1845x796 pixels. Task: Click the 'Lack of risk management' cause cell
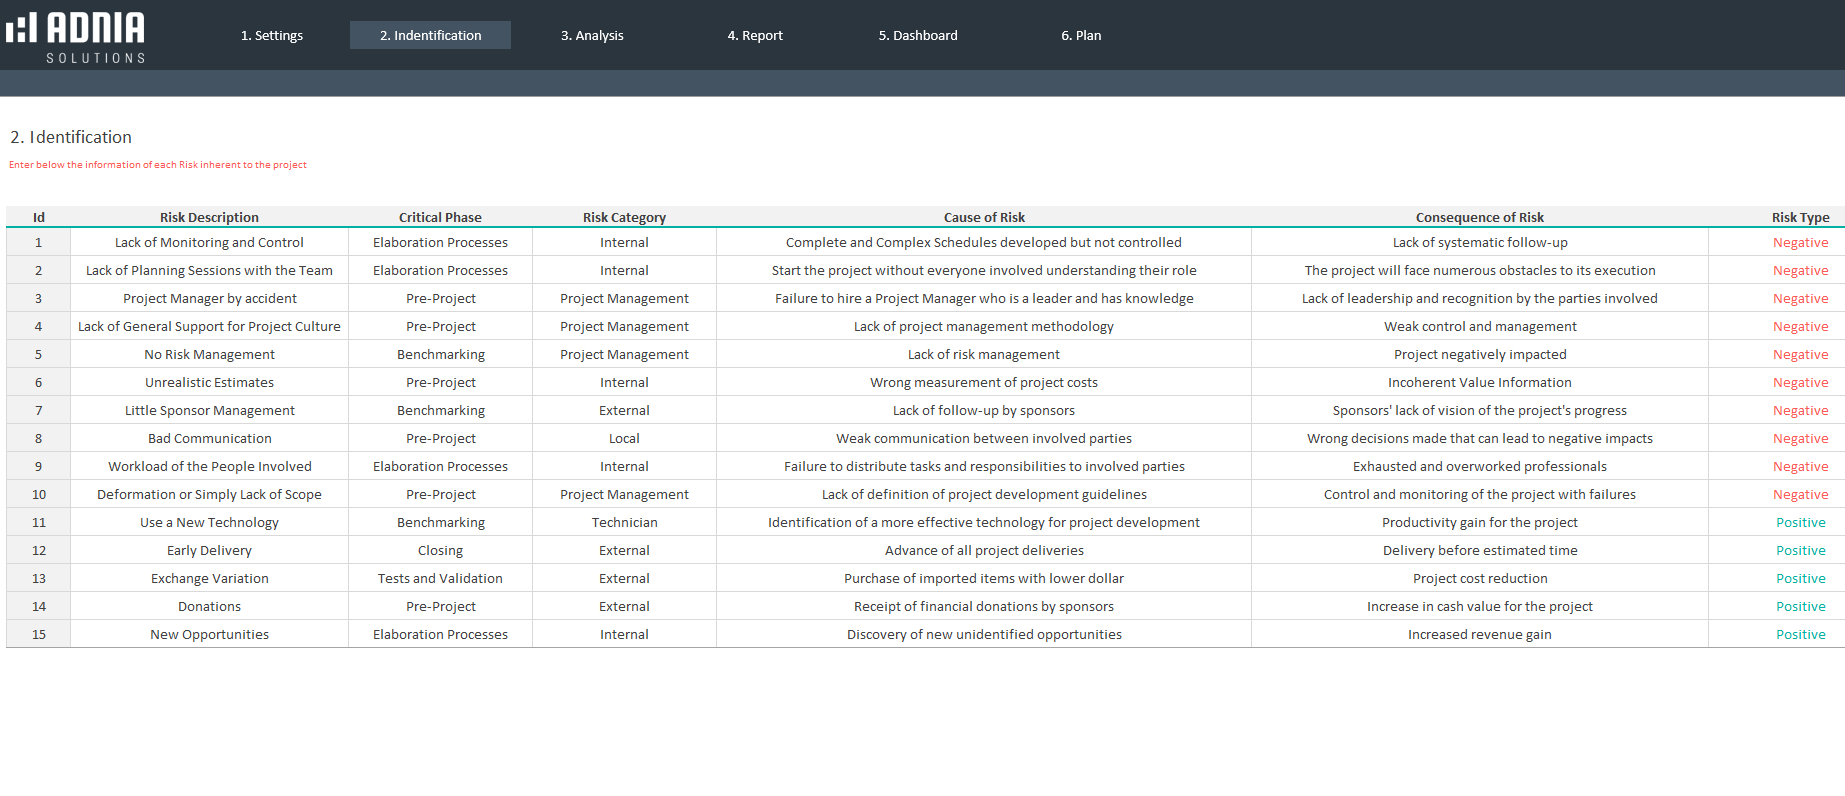click(x=984, y=354)
